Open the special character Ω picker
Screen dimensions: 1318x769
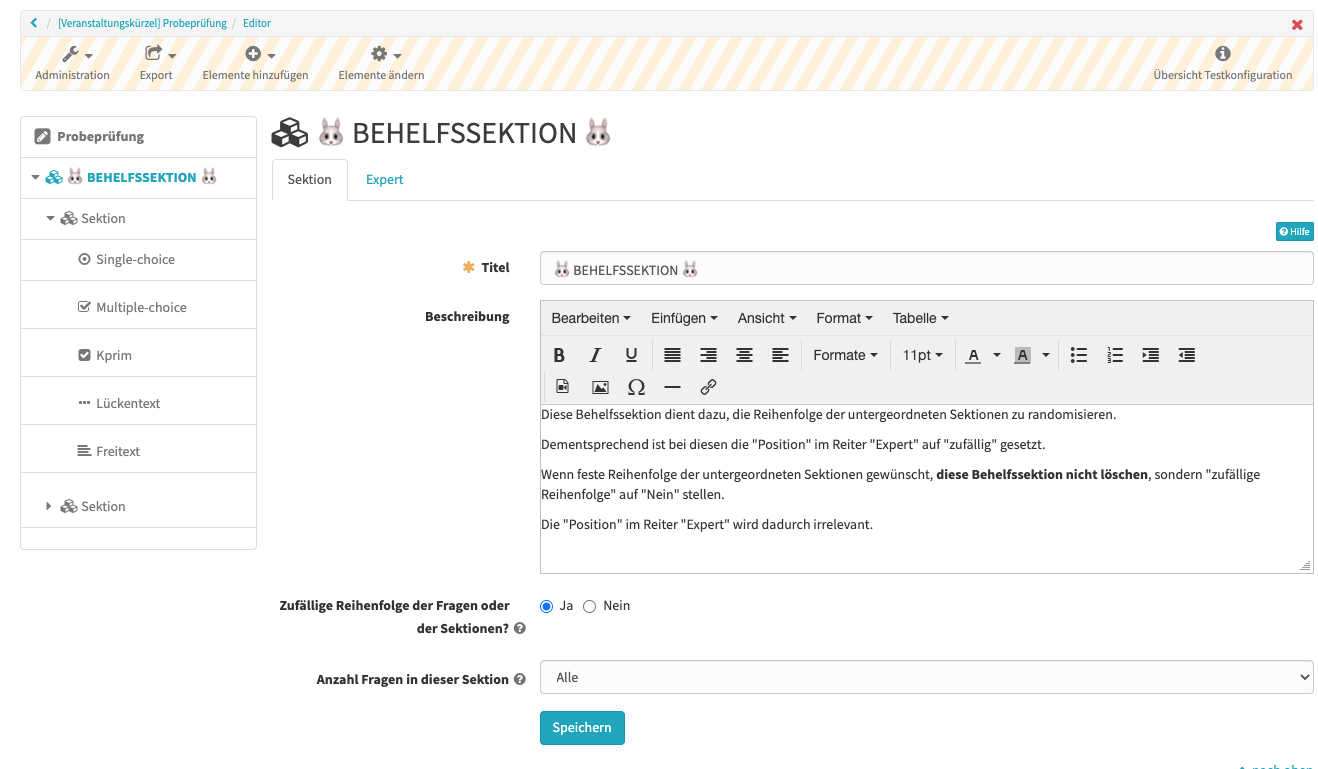point(636,386)
